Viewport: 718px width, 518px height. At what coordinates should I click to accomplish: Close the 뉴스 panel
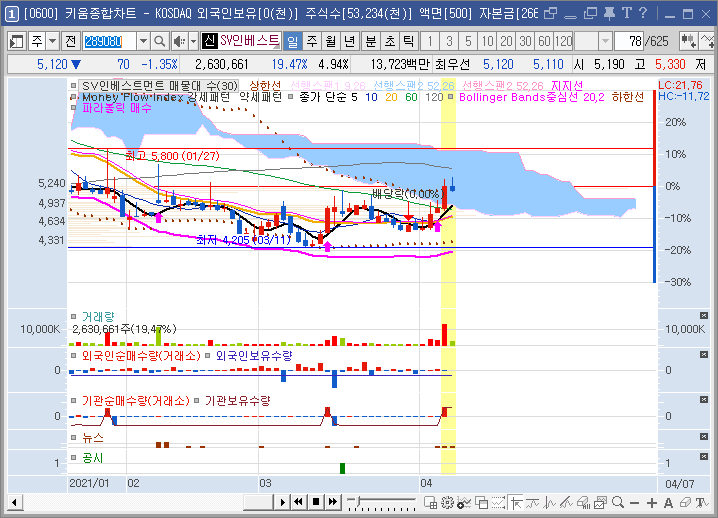click(x=704, y=437)
